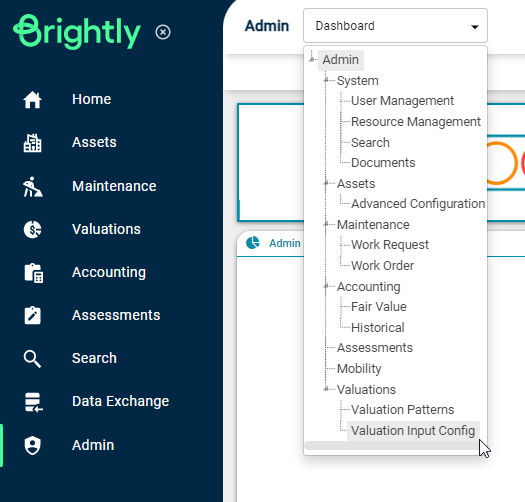Collapse the Valuations tree expander

click(x=326, y=389)
